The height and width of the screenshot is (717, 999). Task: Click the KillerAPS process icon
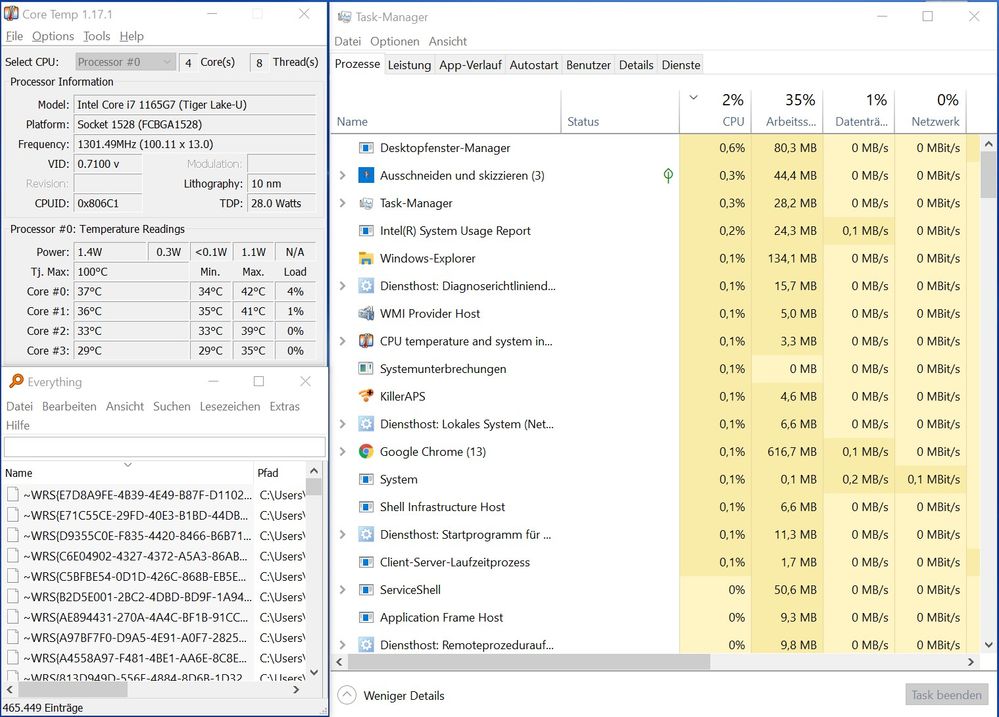tap(366, 396)
